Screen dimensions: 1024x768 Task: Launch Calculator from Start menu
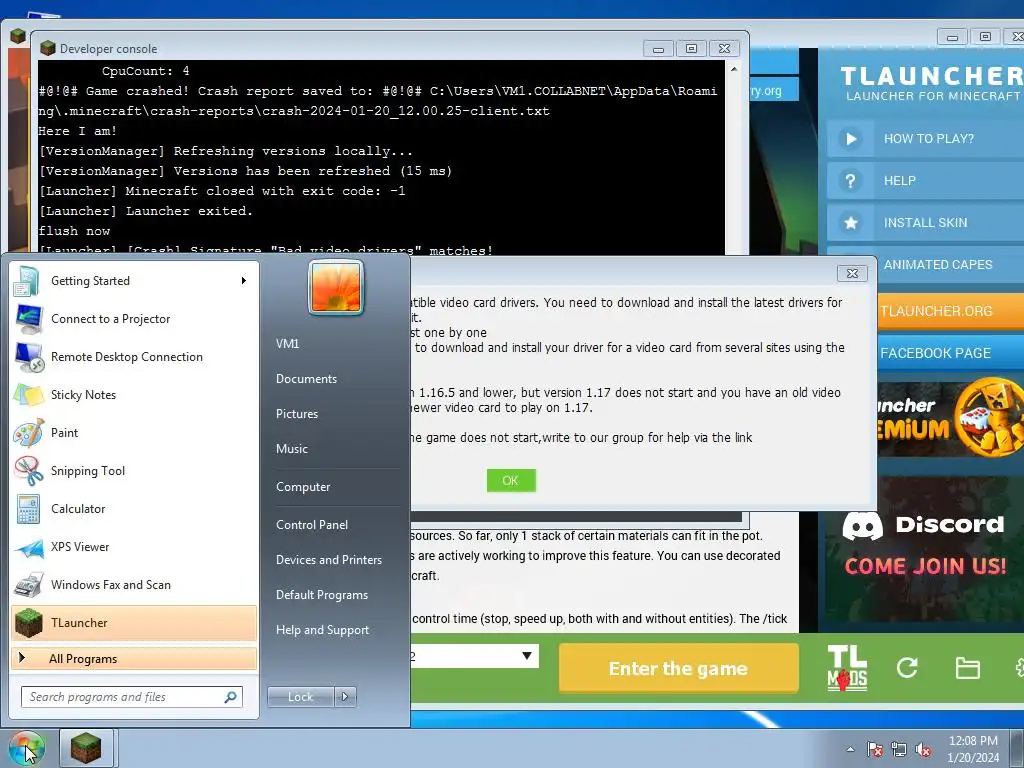[133, 509]
